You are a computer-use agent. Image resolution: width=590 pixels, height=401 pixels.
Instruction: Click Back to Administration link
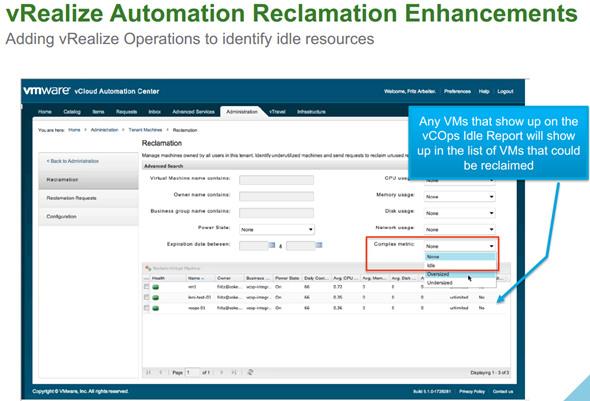(73, 161)
